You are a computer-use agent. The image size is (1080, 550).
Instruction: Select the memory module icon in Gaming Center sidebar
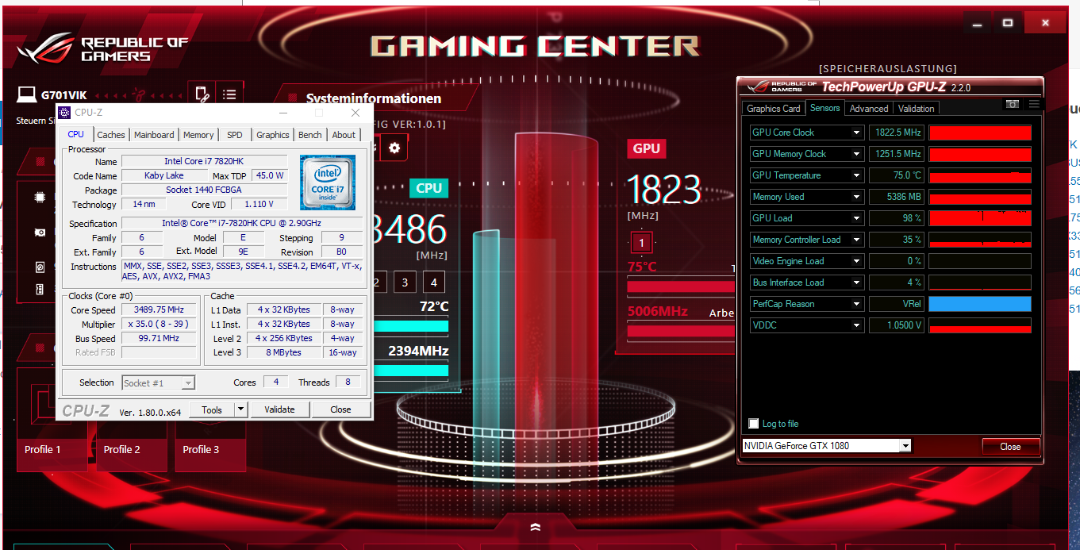40,288
